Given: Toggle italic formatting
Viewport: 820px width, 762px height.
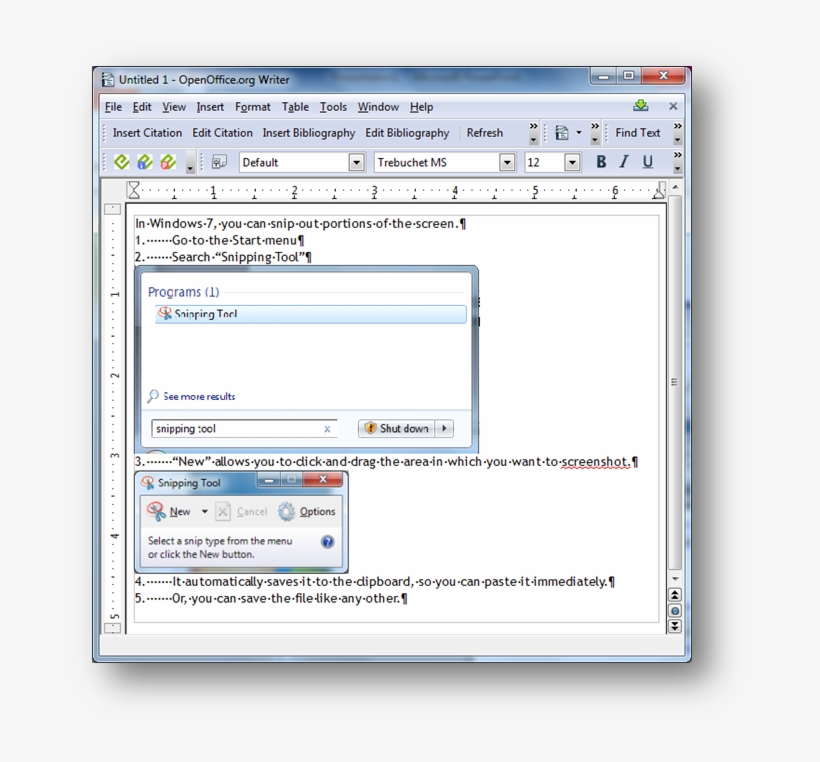Looking at the screenshot, I should (622, 161).
